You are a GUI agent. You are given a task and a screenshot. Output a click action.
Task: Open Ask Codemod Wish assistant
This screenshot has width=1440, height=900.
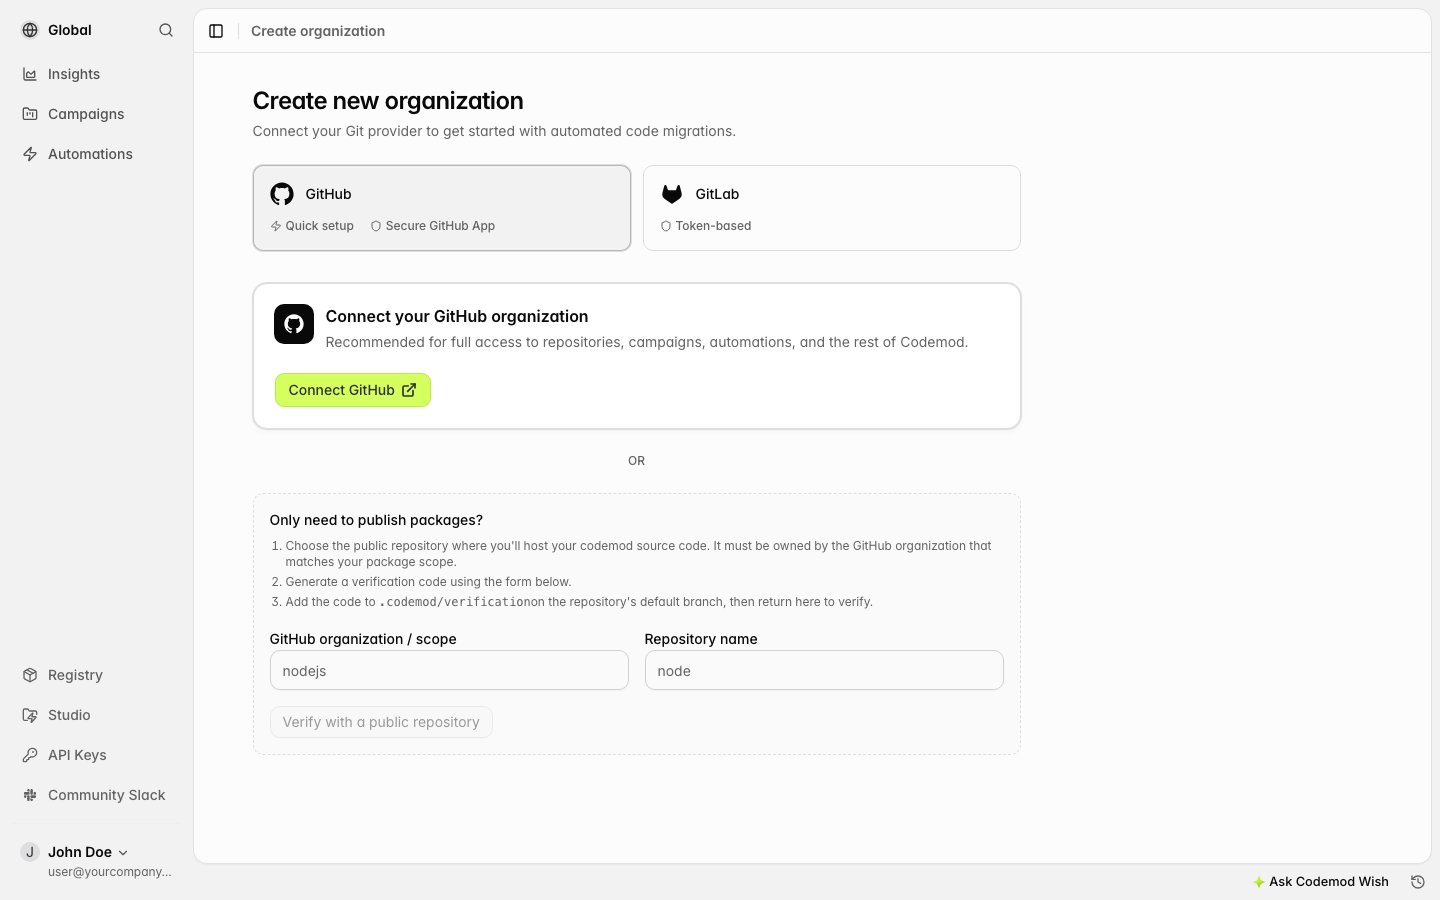pos(1321,882)
